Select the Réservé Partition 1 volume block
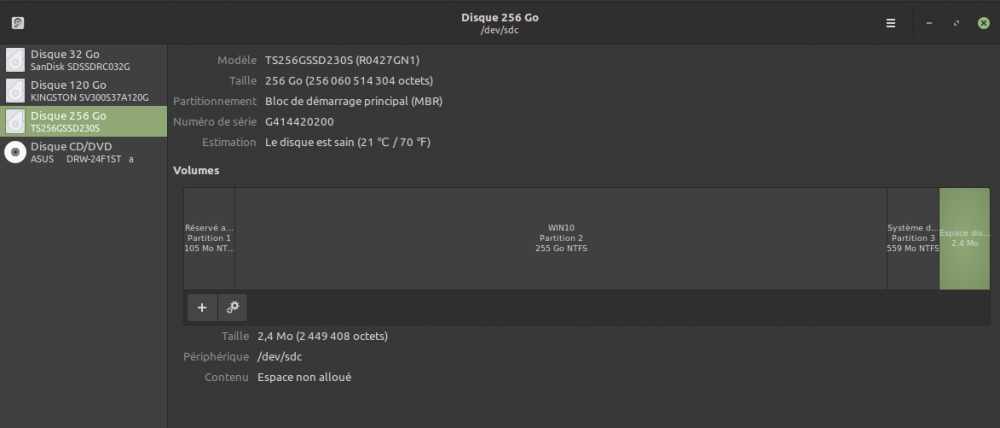 pos(209,238)
